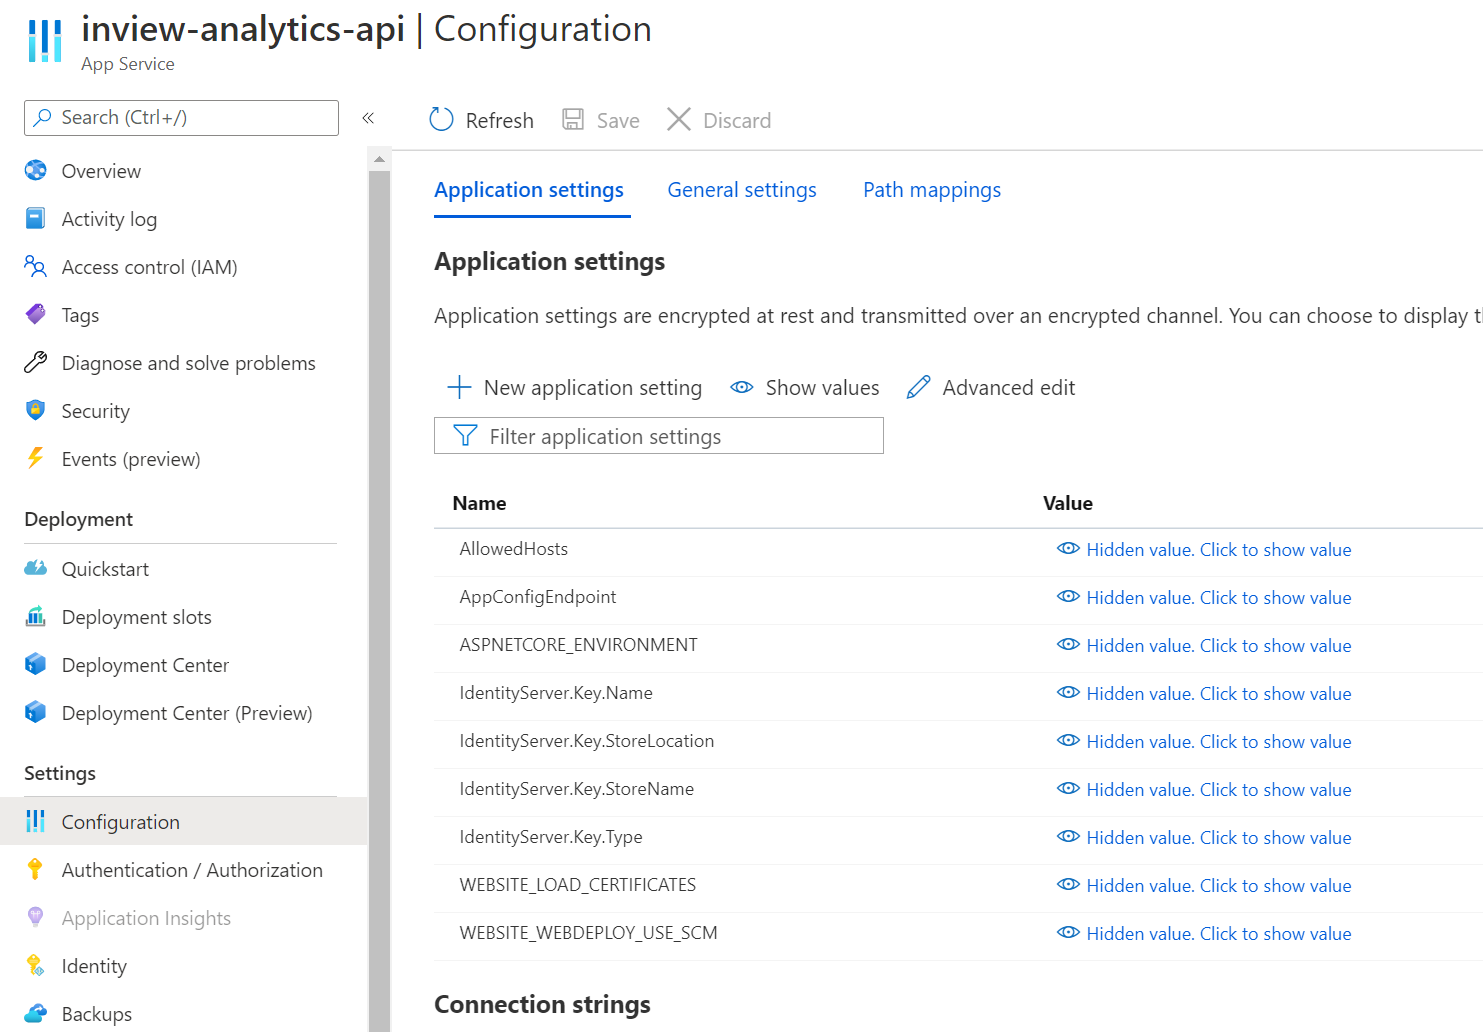Add a new application setting
The width and height of the screenshot is (1483, 1032).
575,388
